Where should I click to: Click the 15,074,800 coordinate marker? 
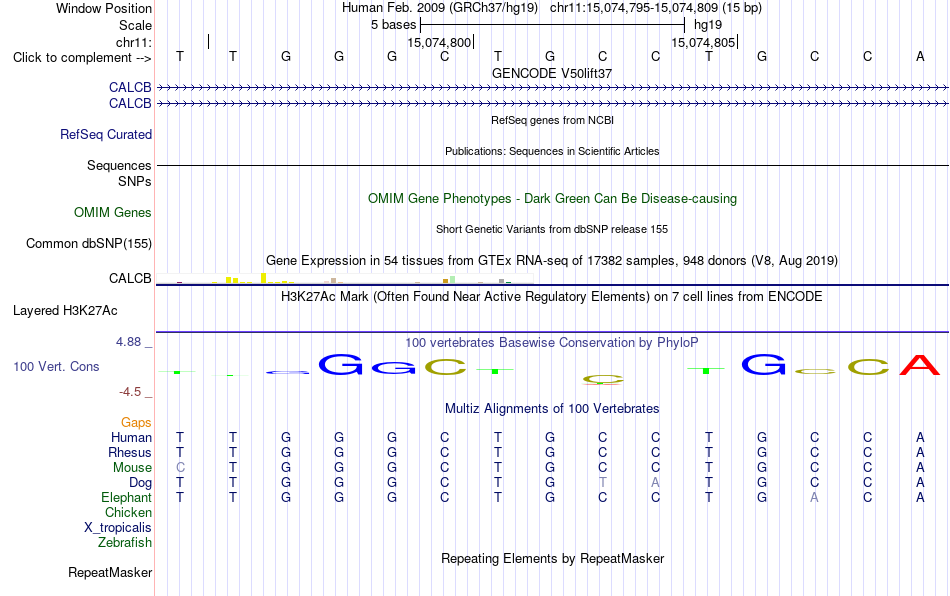439,42
